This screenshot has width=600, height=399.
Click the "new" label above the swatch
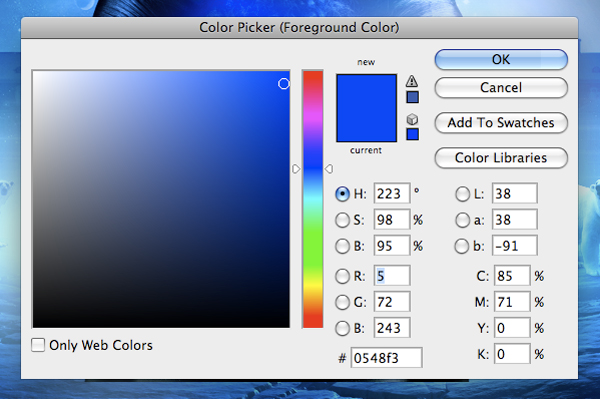(366, 62)
